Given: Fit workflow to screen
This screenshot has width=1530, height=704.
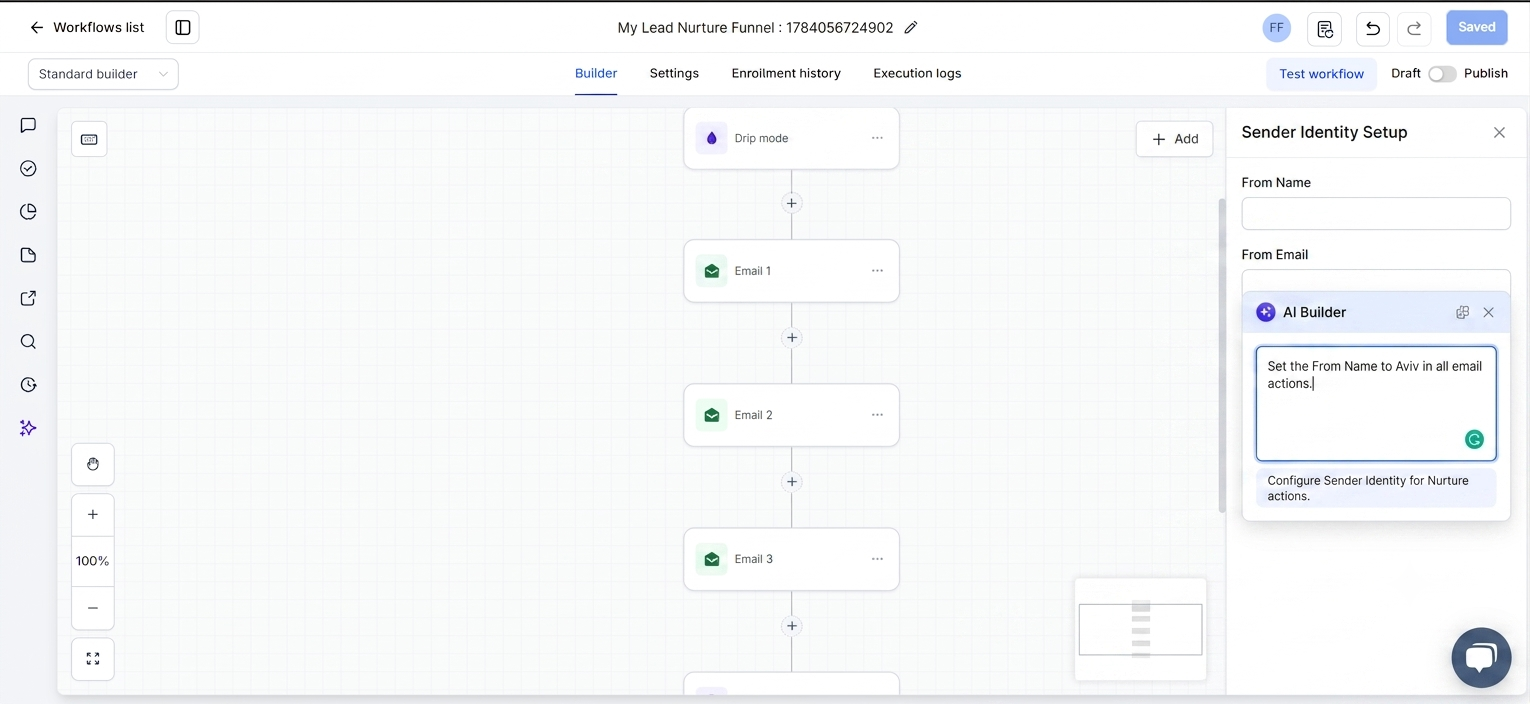Looking at the screenshot, I should [x=93, y=659].
